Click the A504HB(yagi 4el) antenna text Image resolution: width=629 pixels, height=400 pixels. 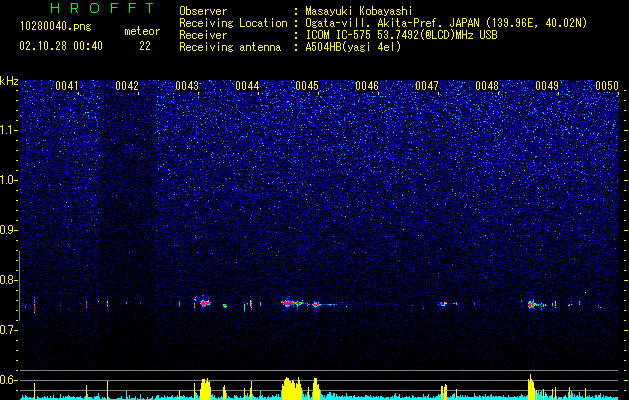point(353,47)
